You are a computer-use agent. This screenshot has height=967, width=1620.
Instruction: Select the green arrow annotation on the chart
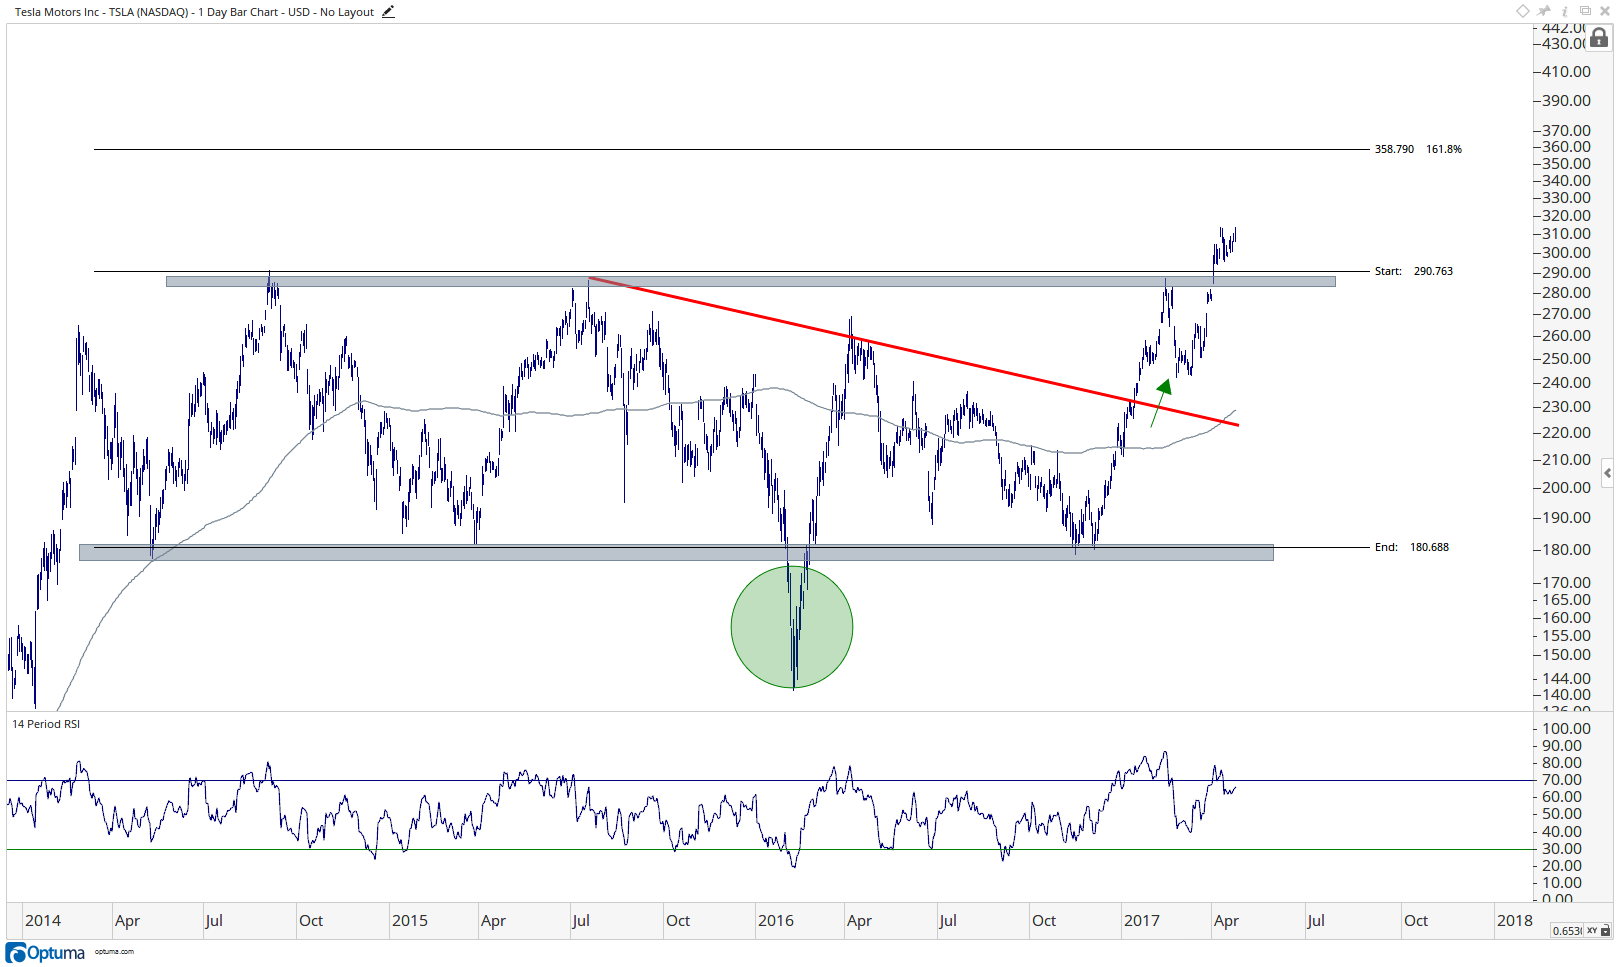(1161, 403)
